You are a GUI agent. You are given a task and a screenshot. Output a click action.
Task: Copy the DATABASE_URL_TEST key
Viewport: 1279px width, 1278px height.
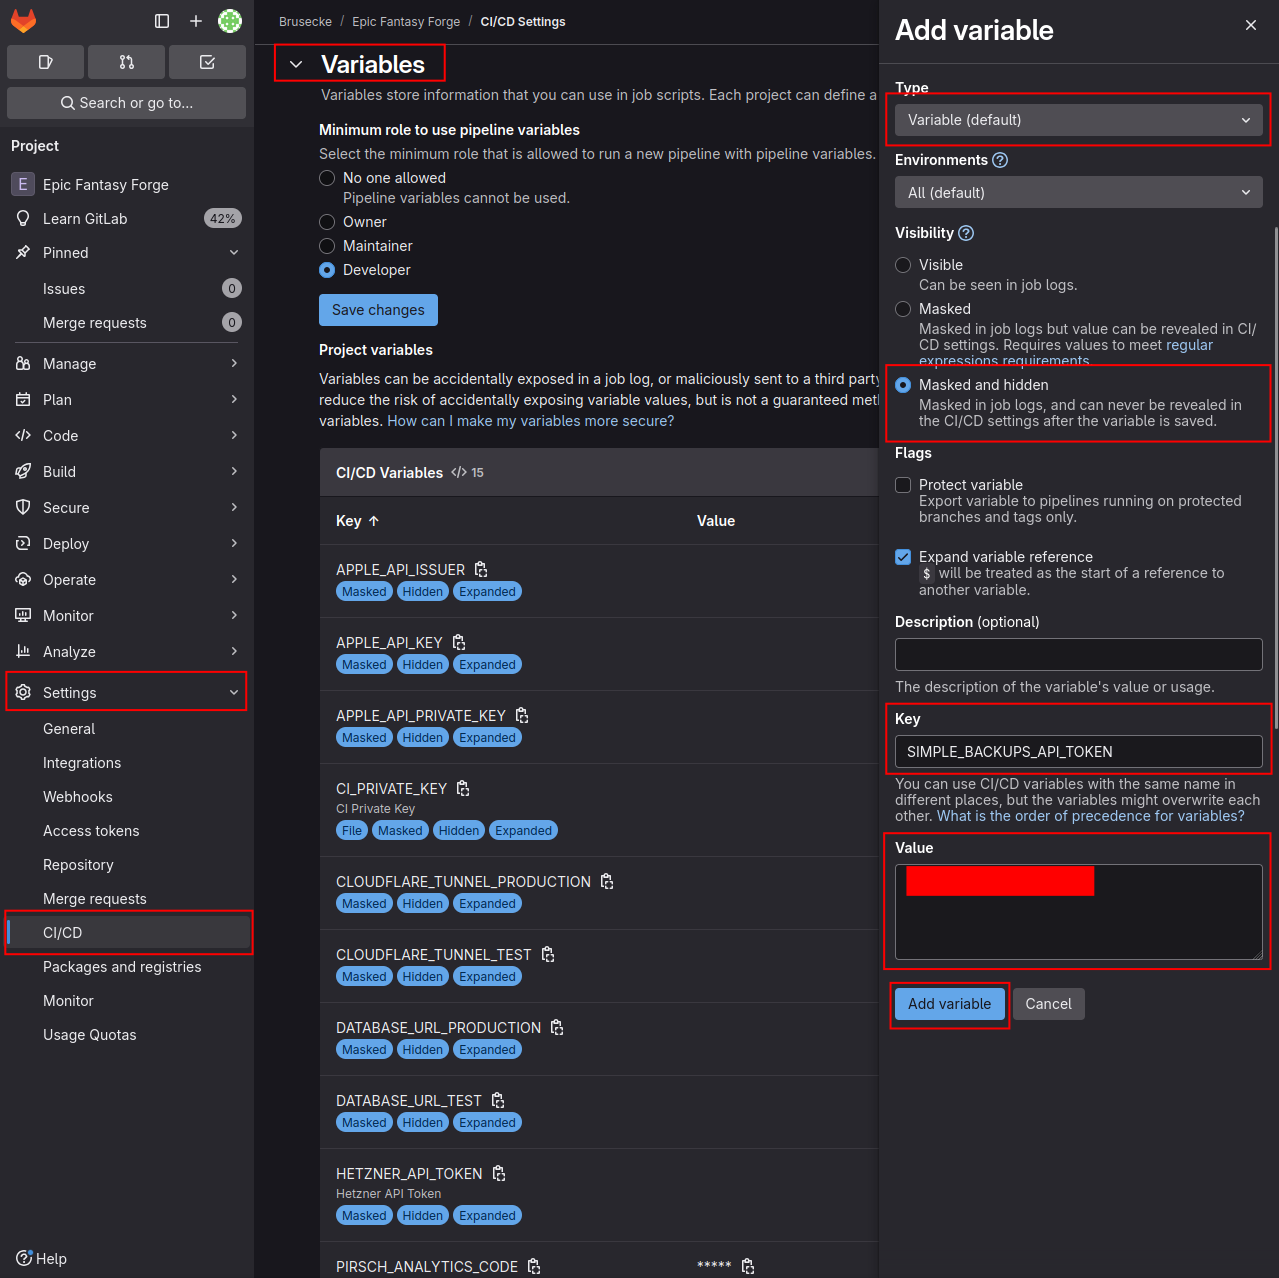pyautogui.click(x=498, y=1100)
